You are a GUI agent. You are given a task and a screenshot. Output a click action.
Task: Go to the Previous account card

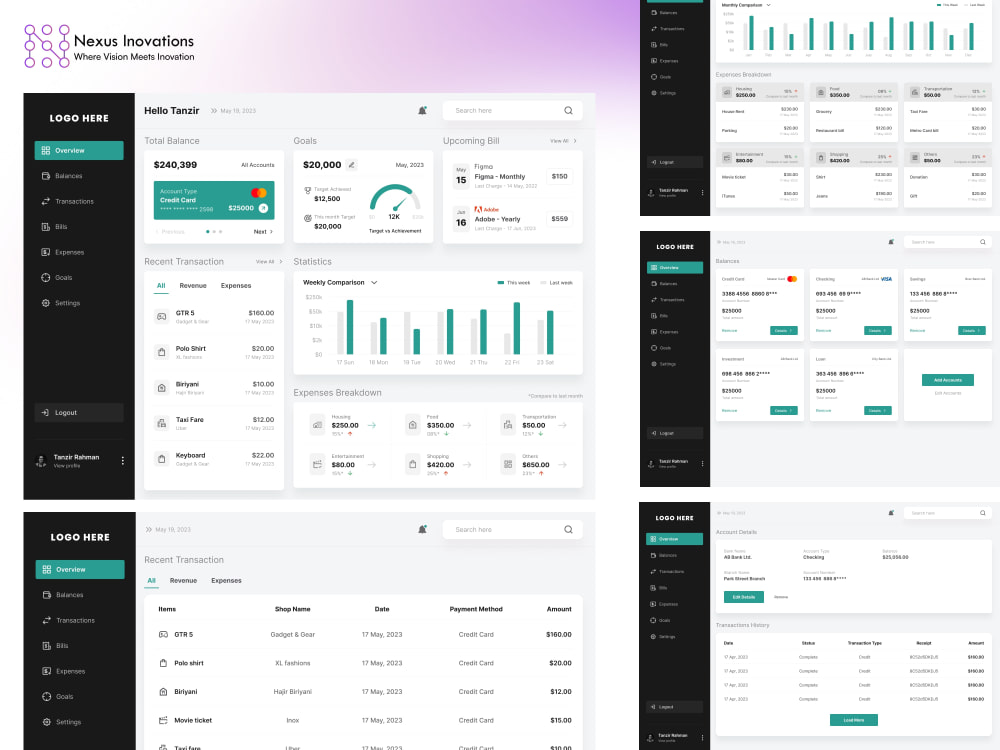pyautogui.click(x=170, y=232)
